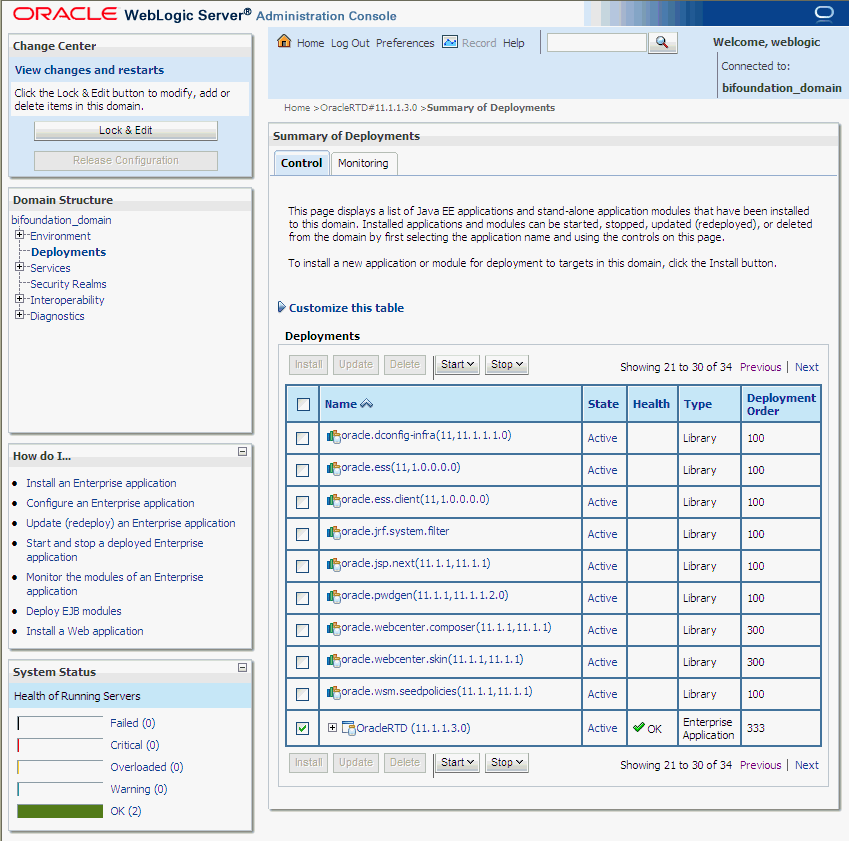Image resolution: width=849 pixels, height=841 pixels.
Task: Click the search magnifier icon
Action: [x=664, y=43]
